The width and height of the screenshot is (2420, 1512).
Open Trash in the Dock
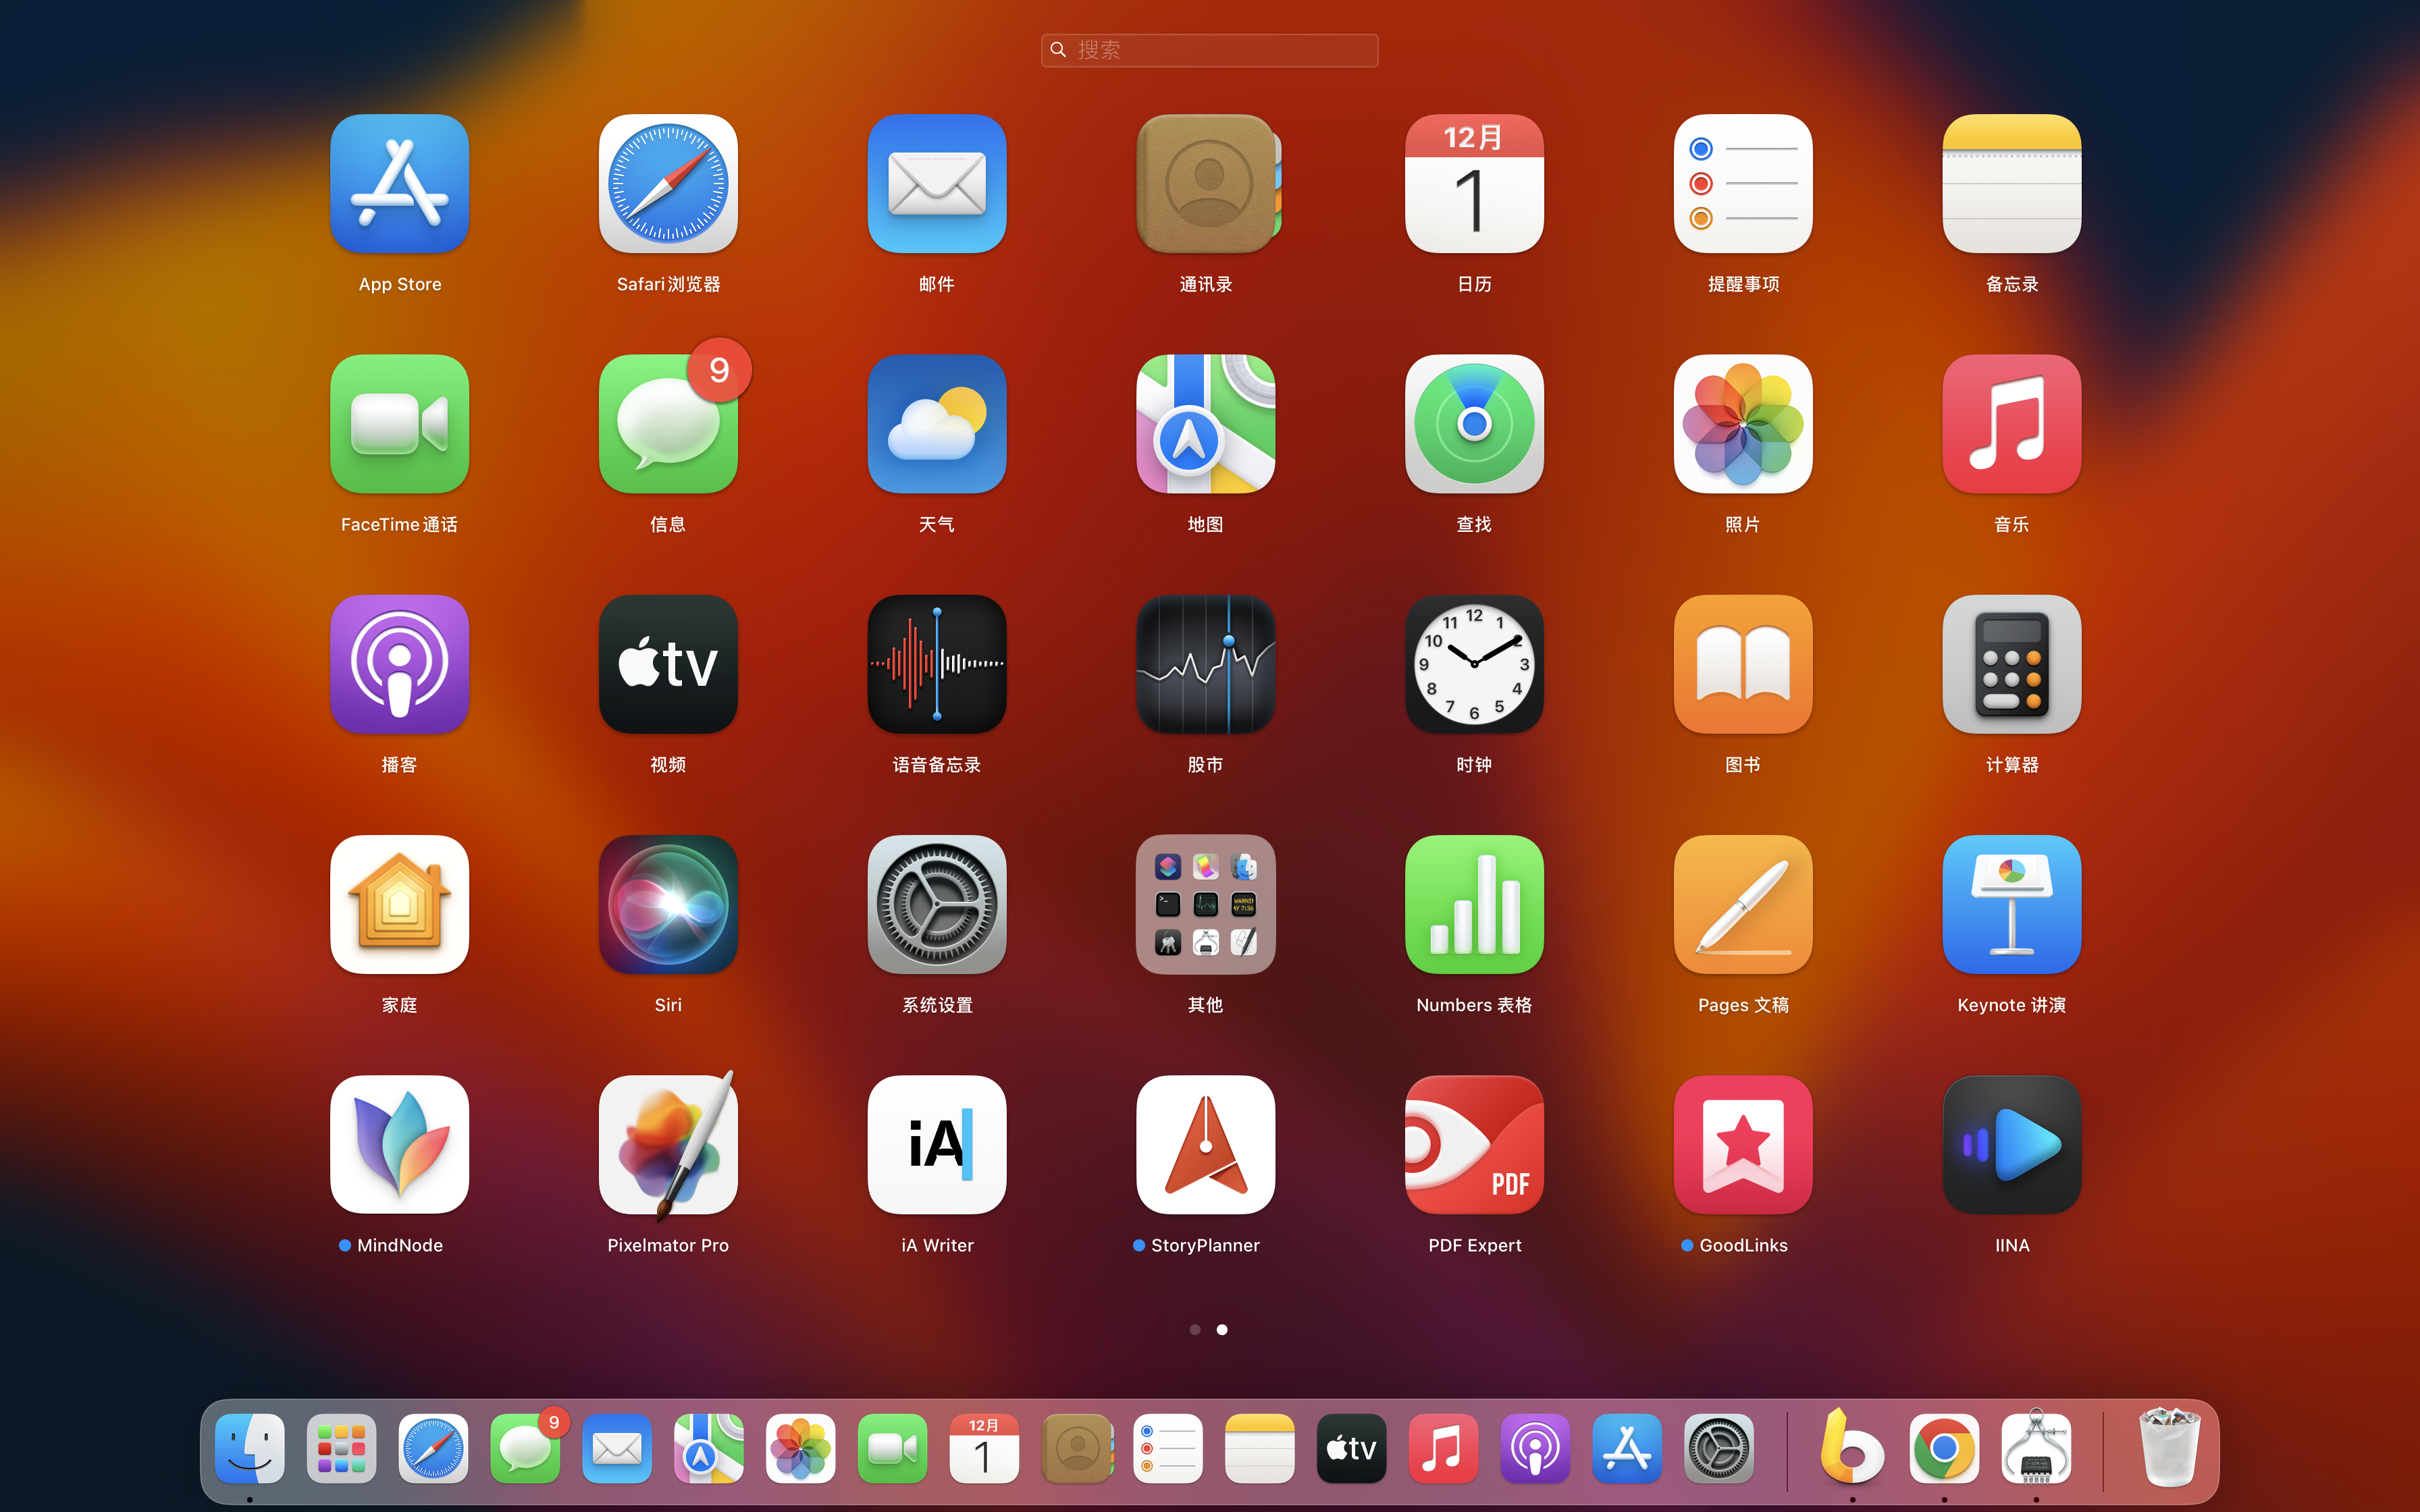click(2169, 1448)
